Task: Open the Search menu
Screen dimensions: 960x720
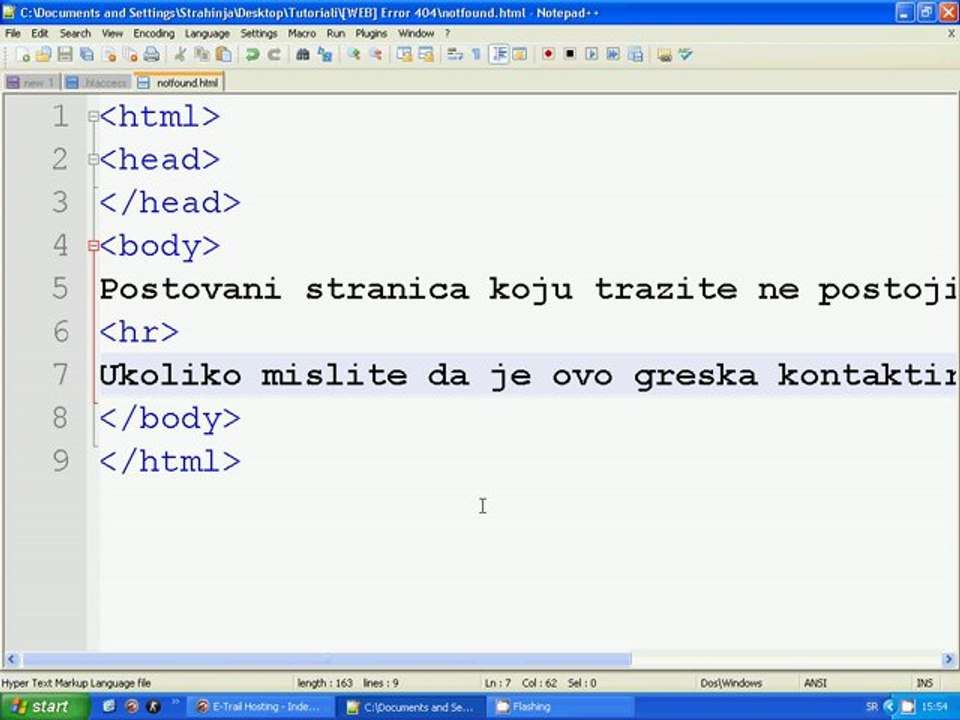Action: point(75,33)
